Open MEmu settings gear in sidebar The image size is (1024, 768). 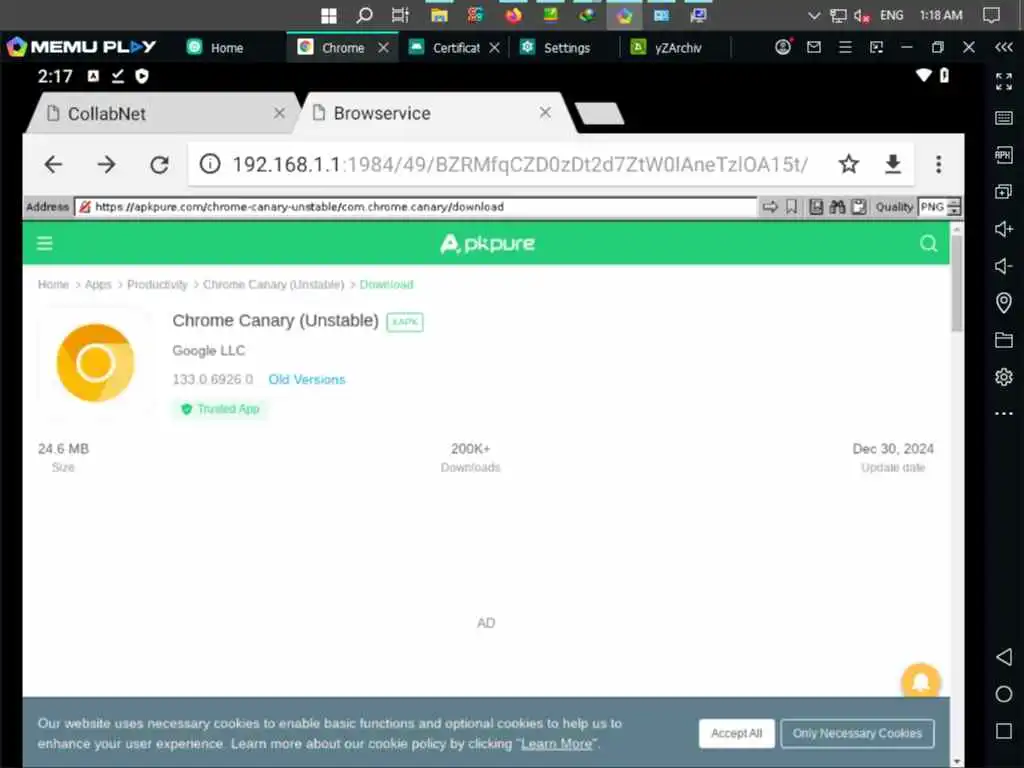[1004, 377]
